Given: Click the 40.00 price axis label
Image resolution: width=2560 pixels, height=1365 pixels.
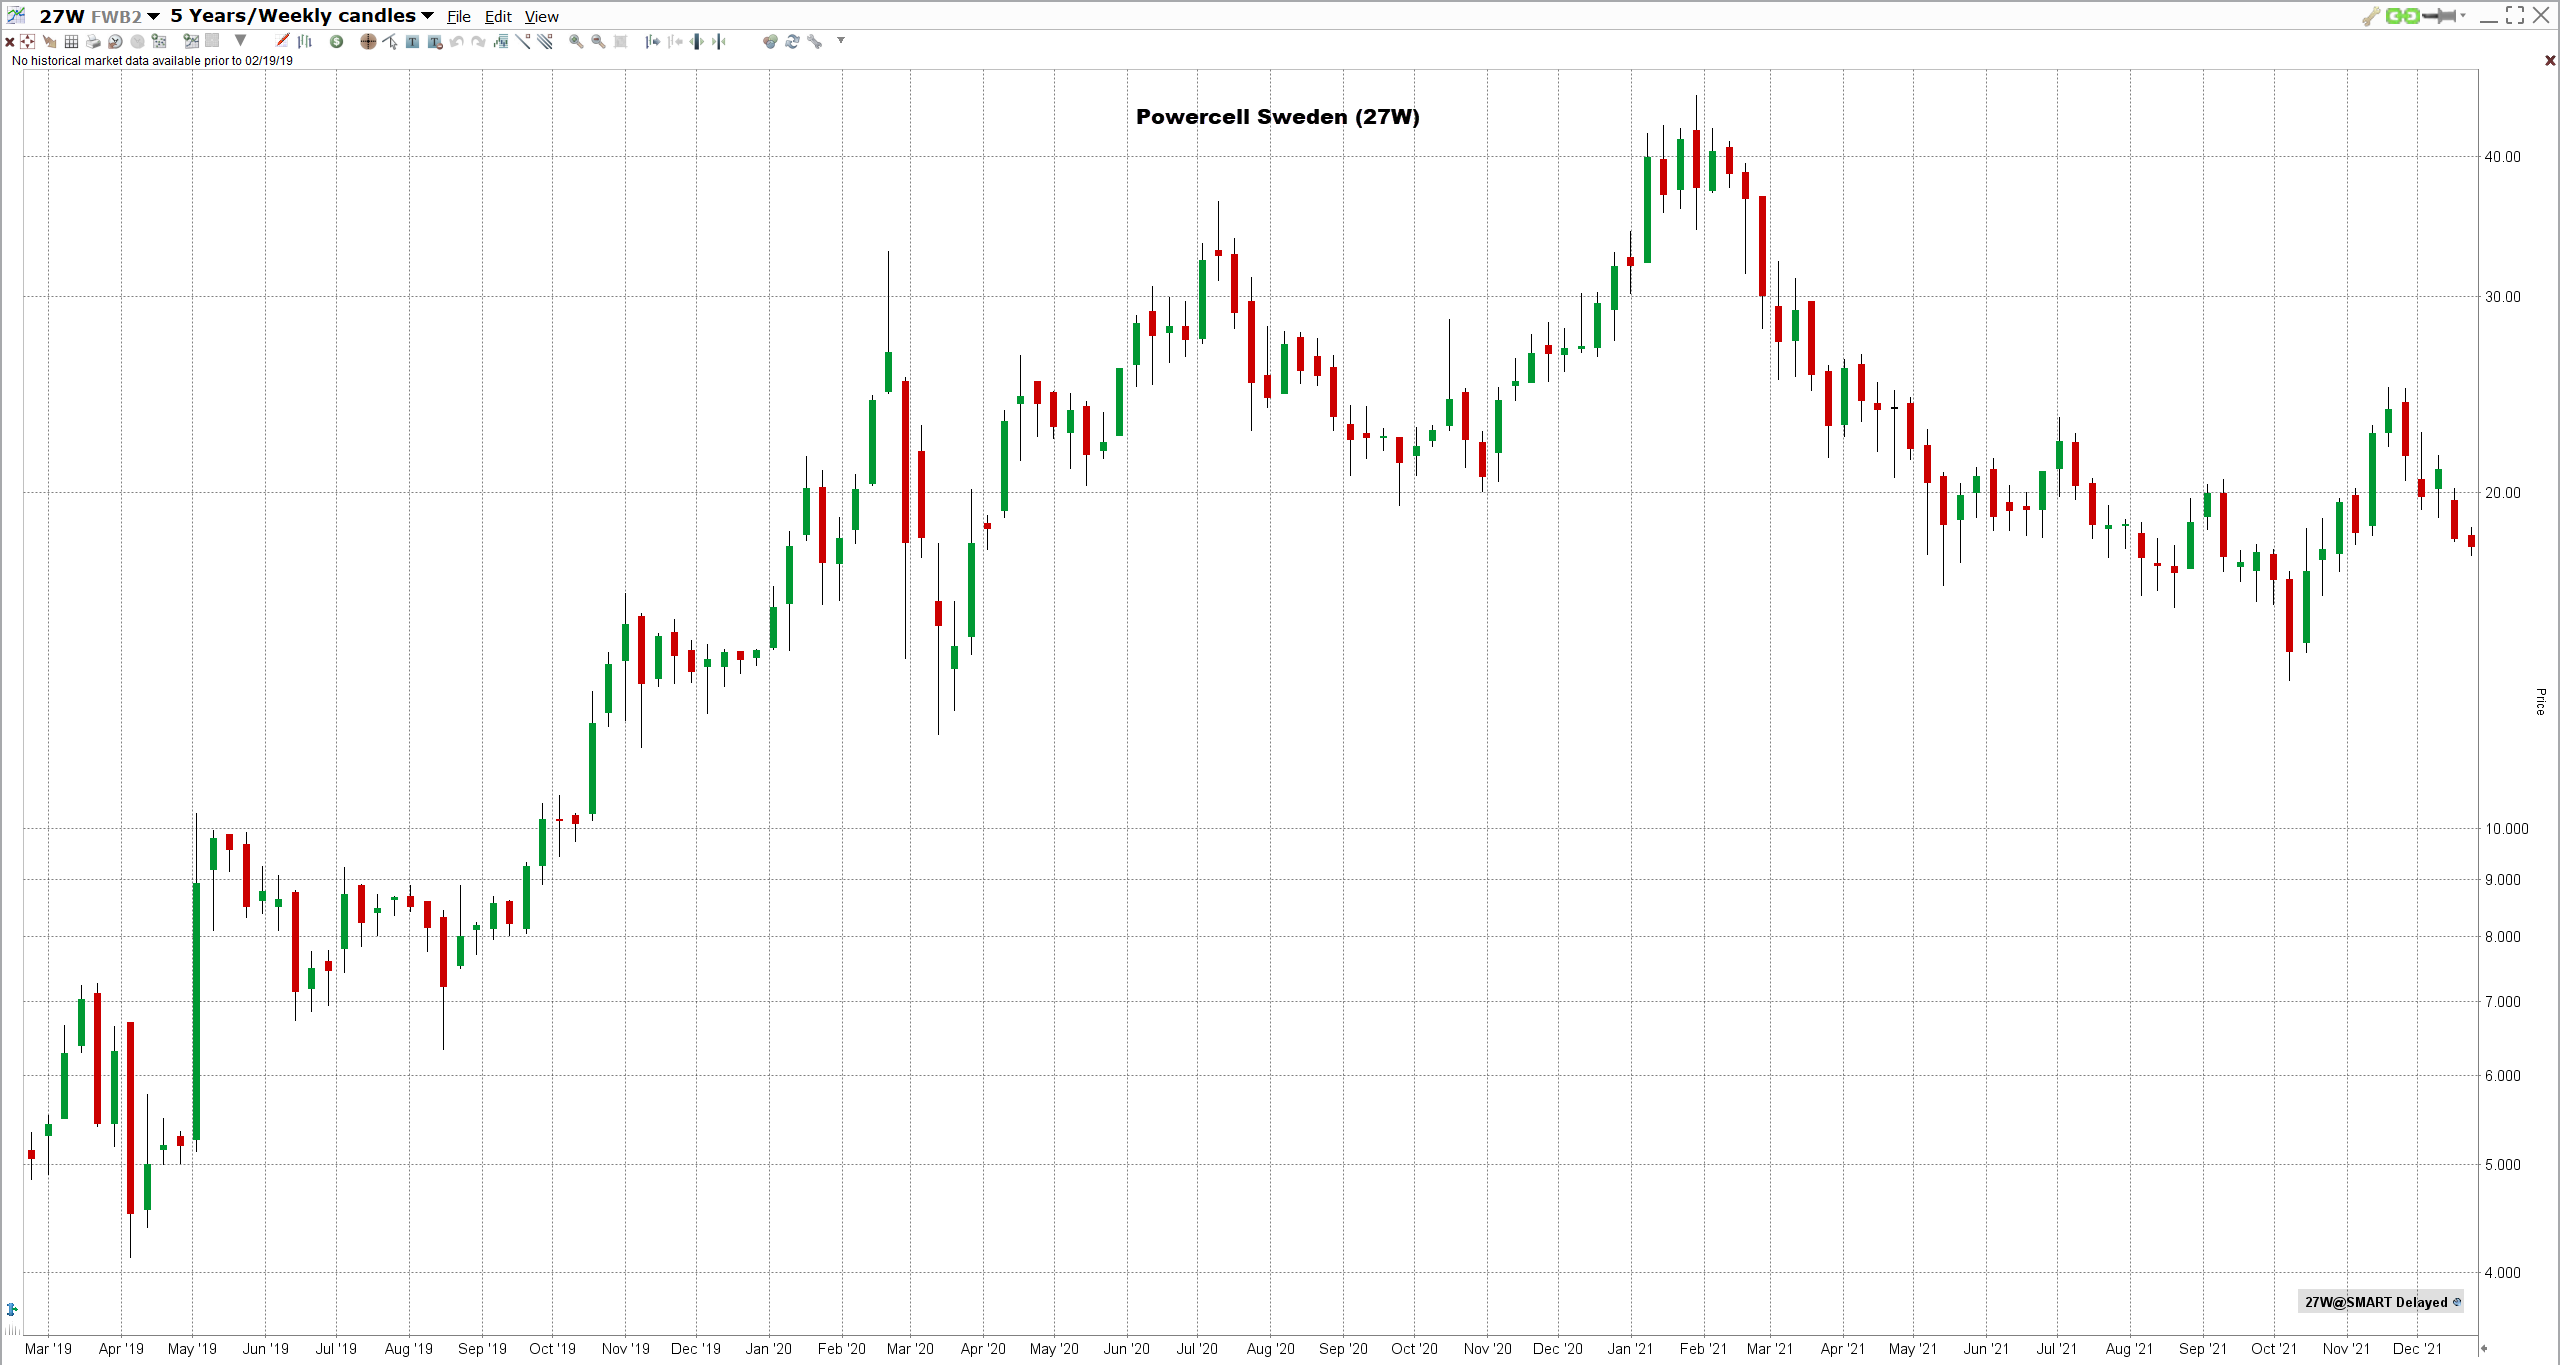Looking at the screenshot, I should pos(2503,157).
